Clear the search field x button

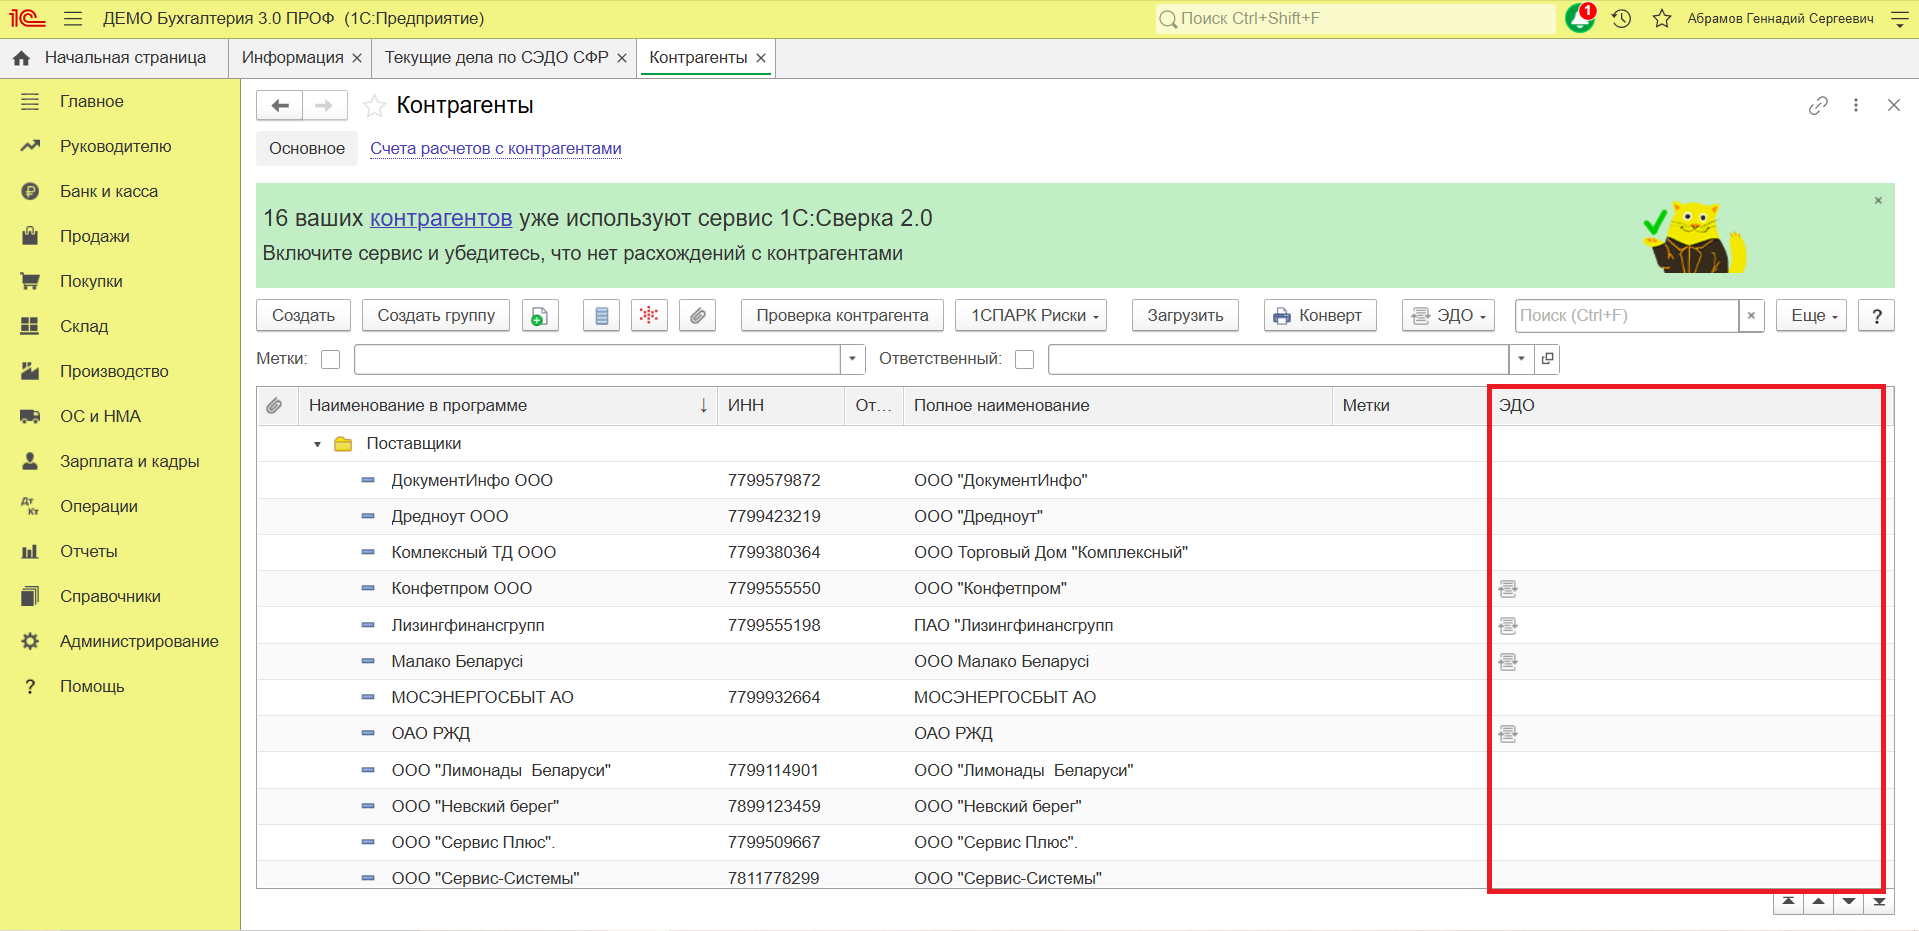click(x=1751, y=316)
